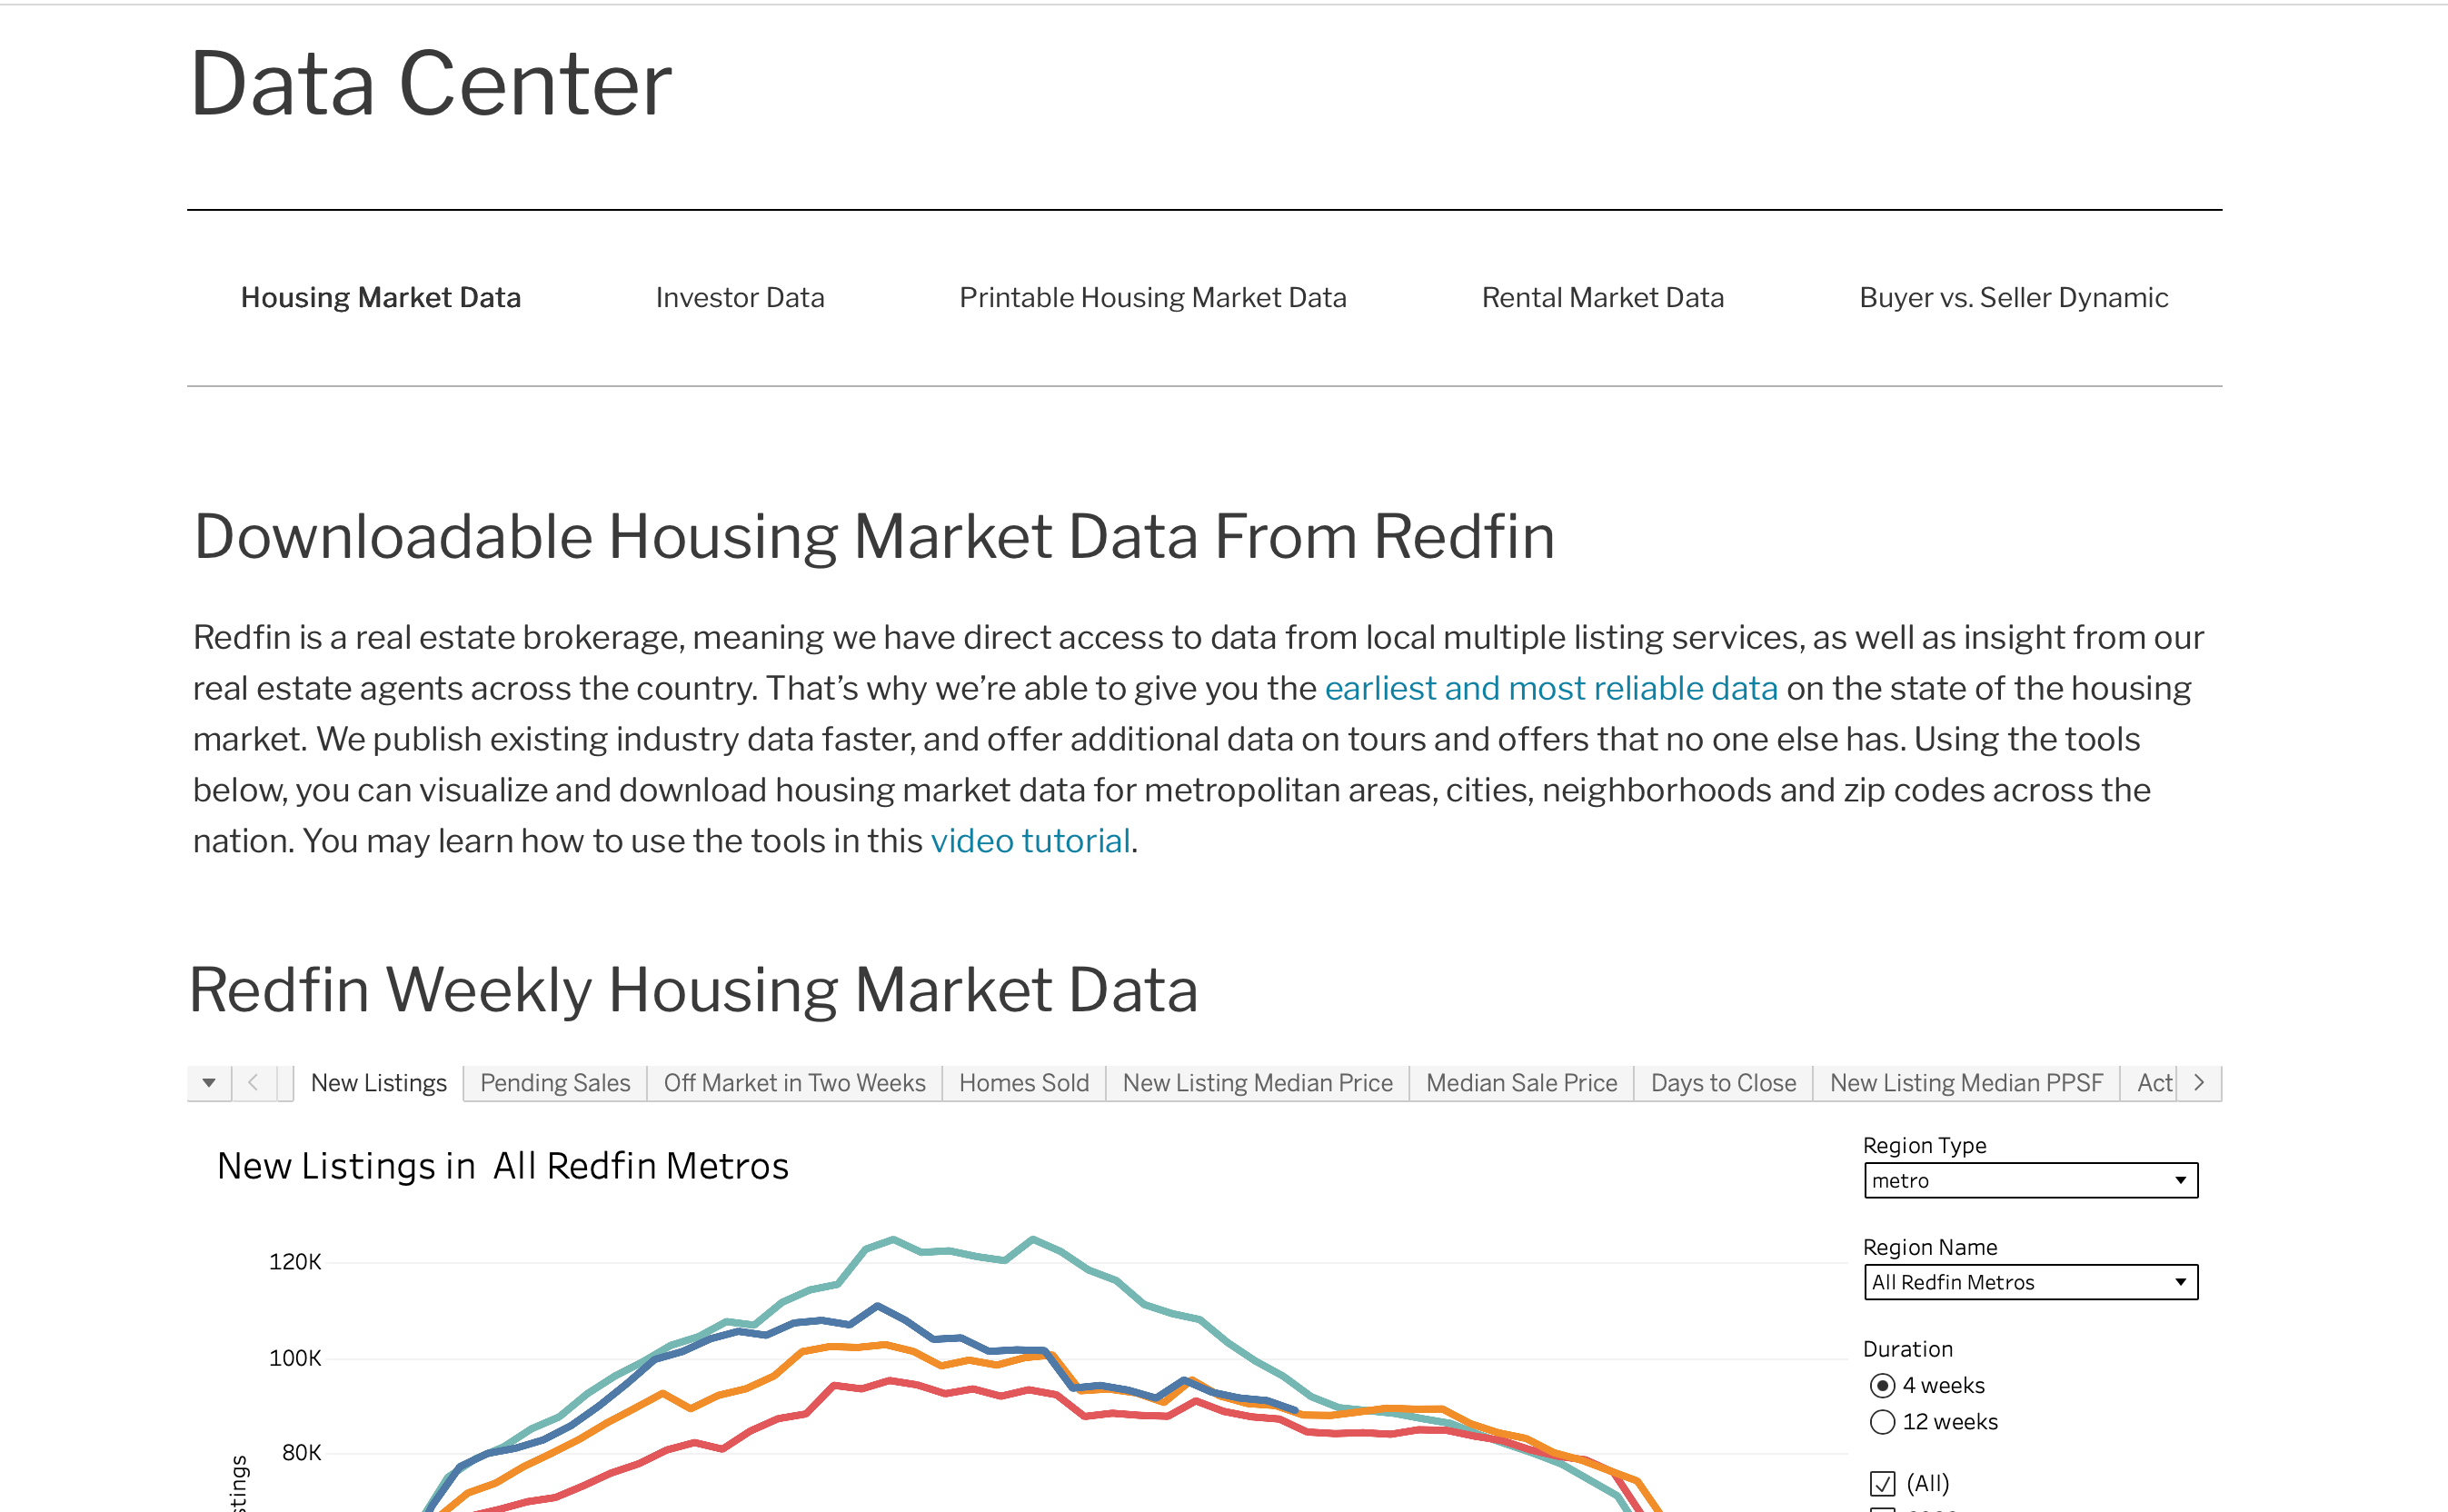Viewport: 2448px width, 1512px height.
Task: Open Rental Market Data section
Action: [1602, 298]
